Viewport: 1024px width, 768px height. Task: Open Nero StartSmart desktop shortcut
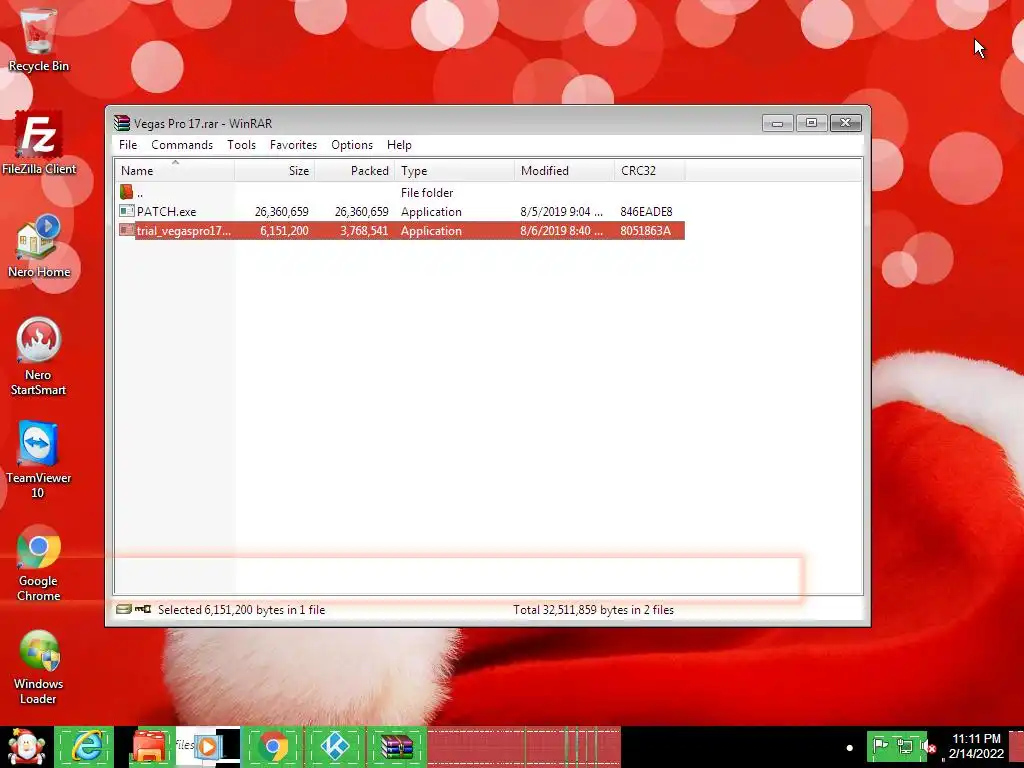[38, 357]
